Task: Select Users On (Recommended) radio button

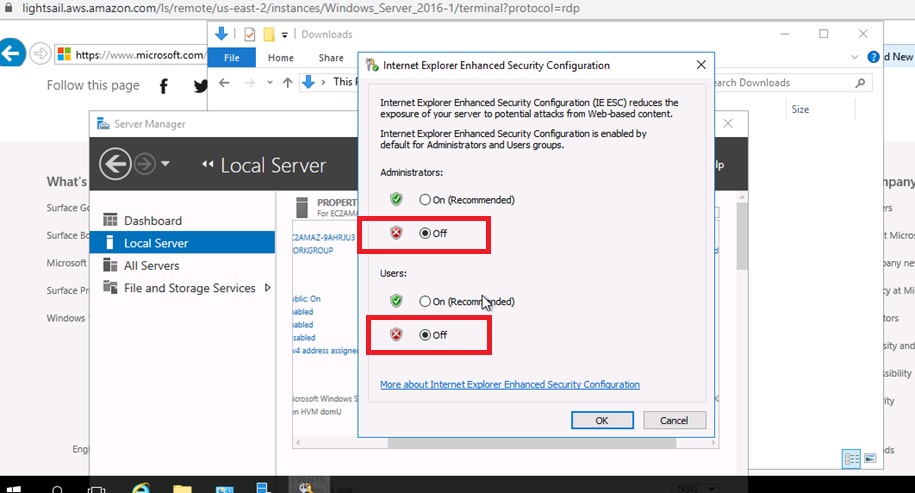Action: tap(425, 301)
